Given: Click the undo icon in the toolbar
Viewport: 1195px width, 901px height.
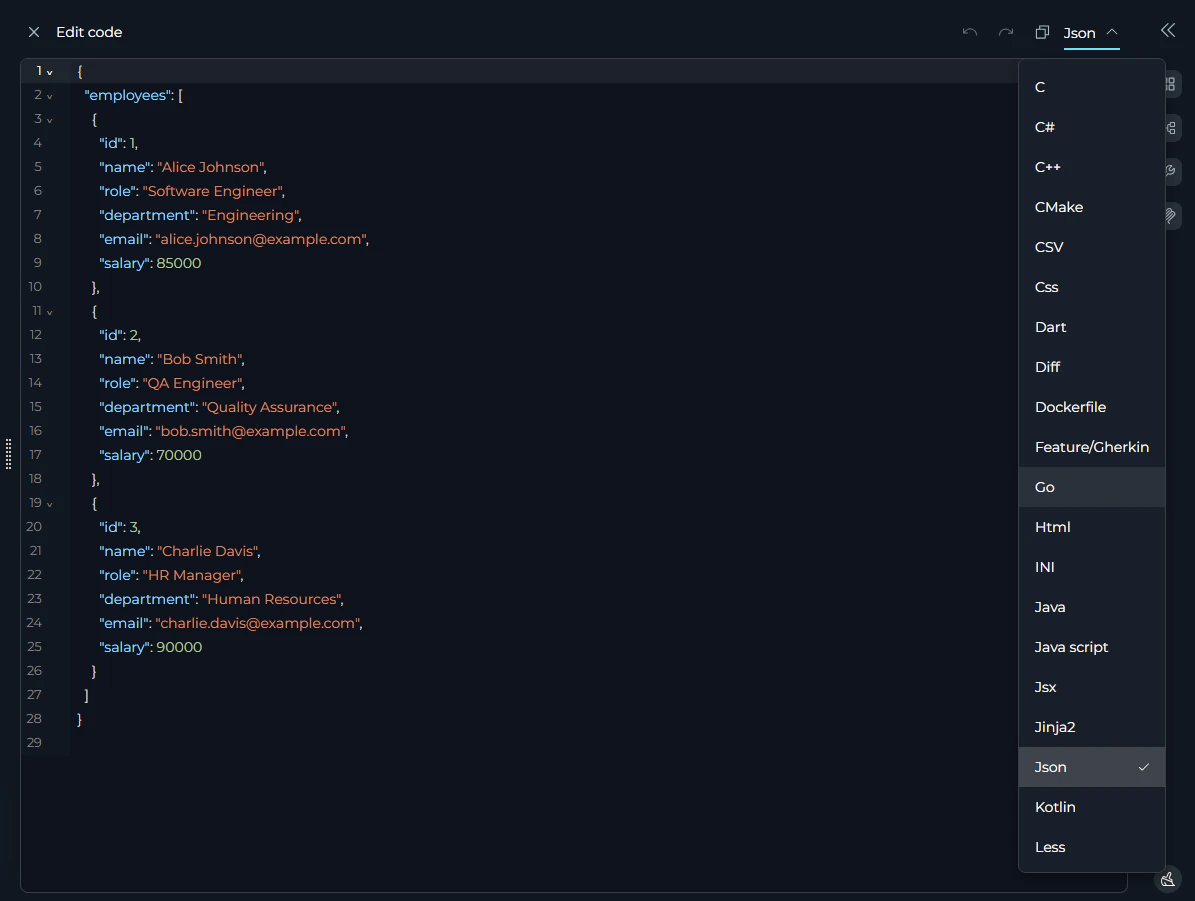Looking at the screenshot, I should point(969,32).
